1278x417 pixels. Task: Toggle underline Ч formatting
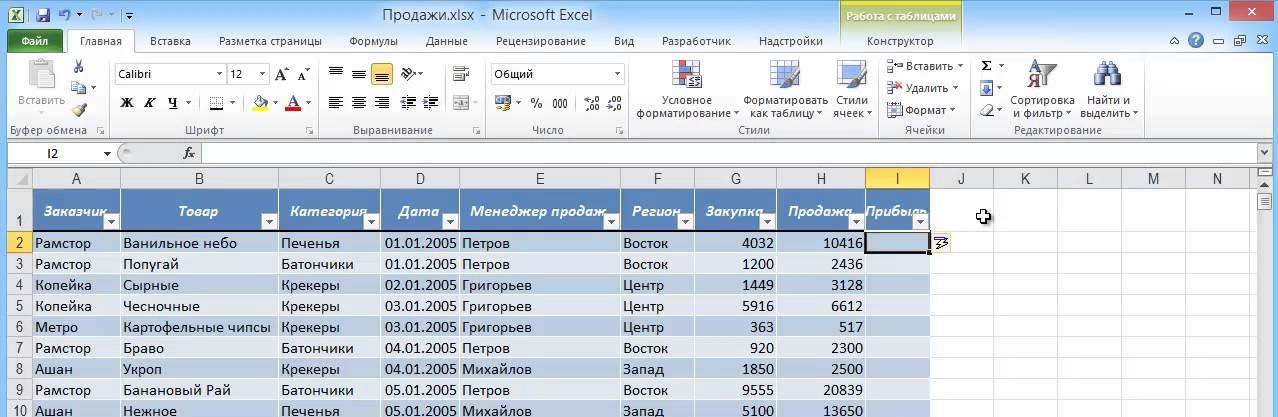coord(173,102)
